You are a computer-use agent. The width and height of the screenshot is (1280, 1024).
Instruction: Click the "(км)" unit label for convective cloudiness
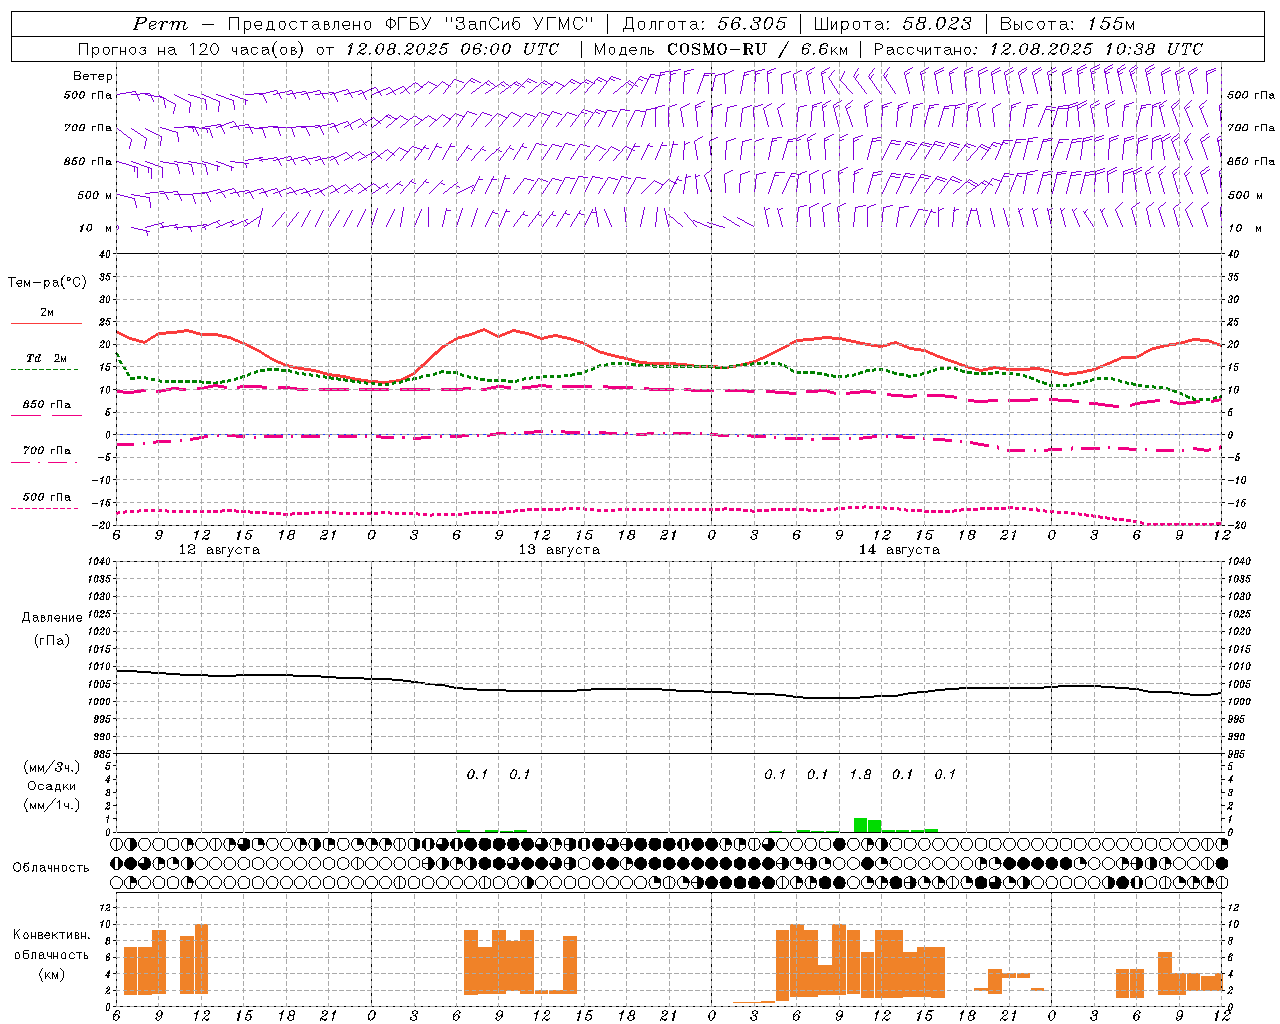tap(52, 974)
